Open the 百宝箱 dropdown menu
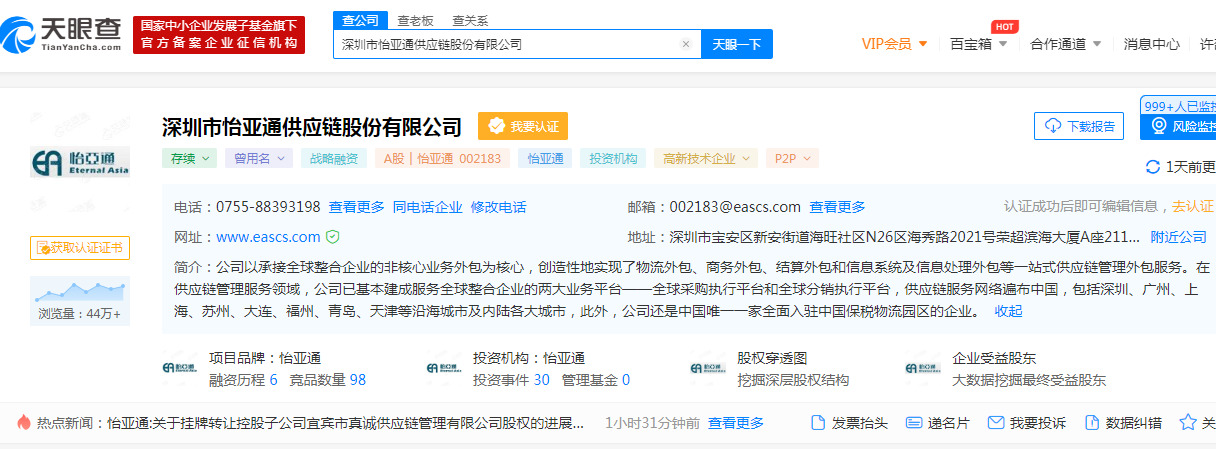This screenshot has height=449, width=1216. click(978, 44)
